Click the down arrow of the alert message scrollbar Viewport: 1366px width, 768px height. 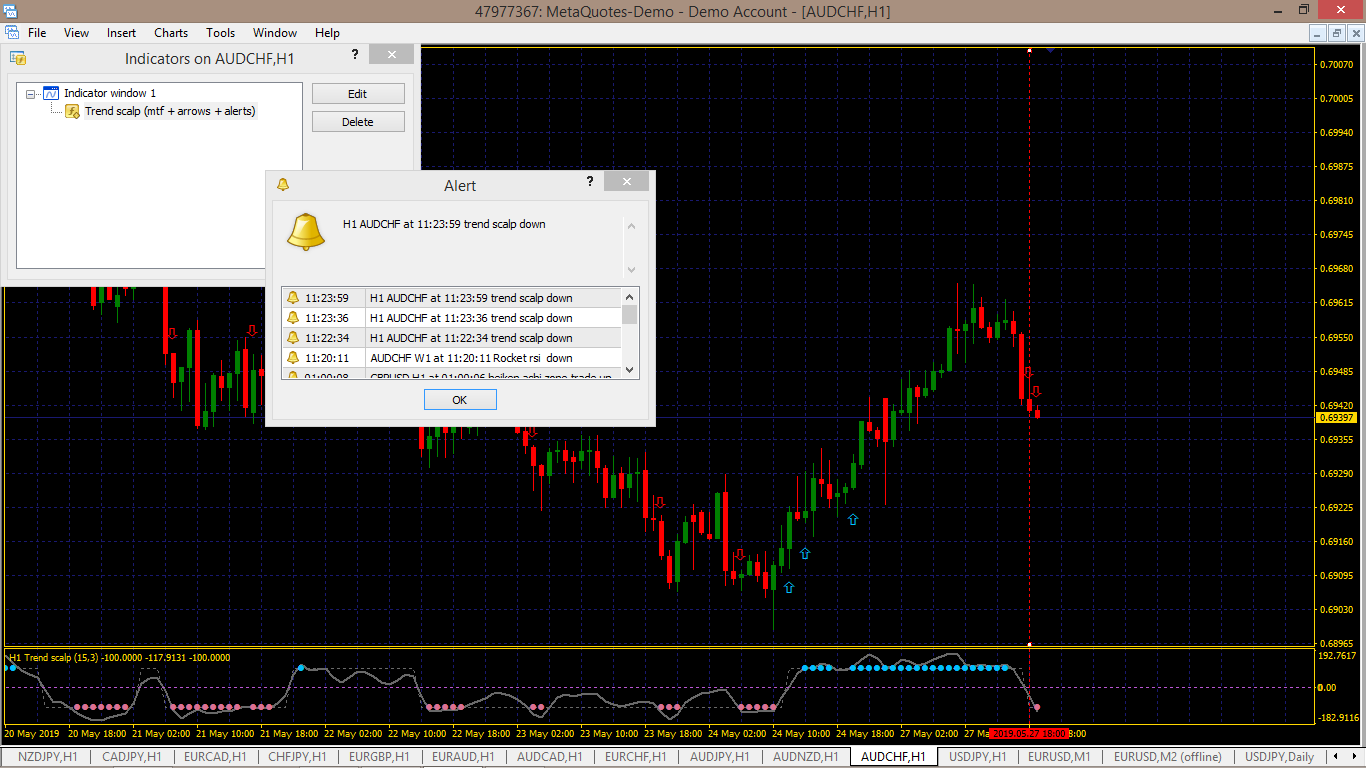[631, 269]
